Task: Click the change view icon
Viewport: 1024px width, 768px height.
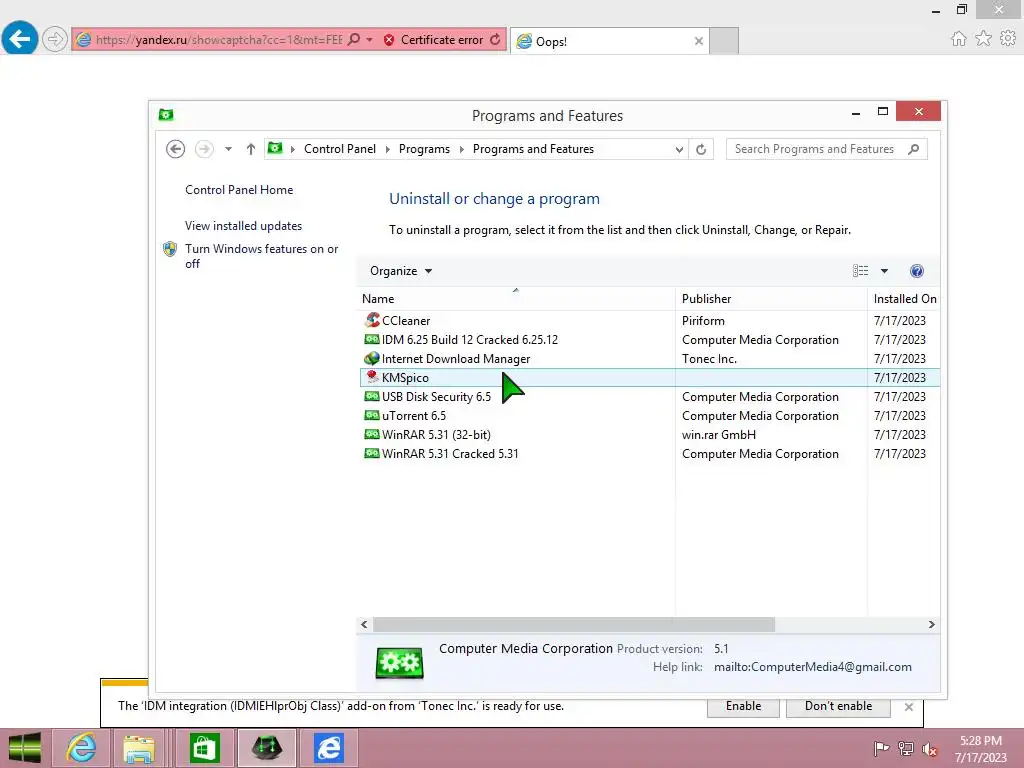Action: 860,271
